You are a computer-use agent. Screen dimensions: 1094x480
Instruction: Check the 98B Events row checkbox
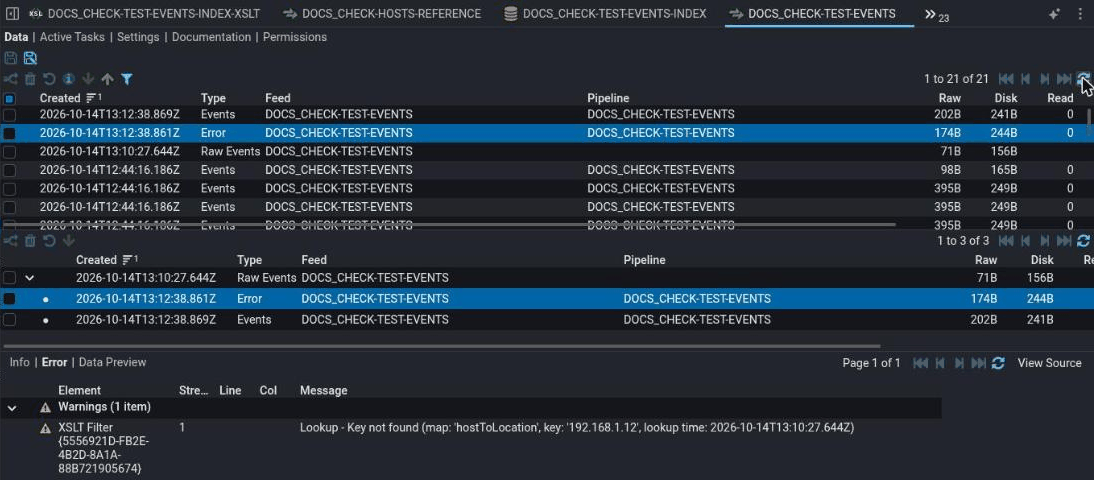point(10,170)
